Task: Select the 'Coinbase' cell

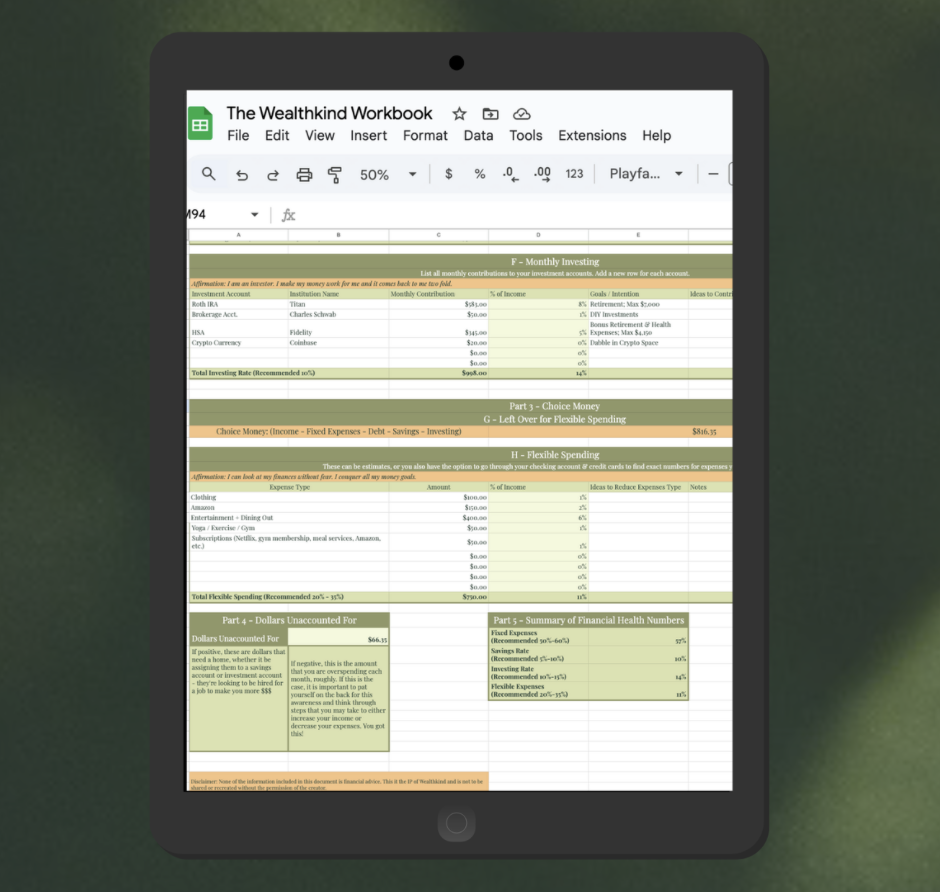Action: point(339,343)
